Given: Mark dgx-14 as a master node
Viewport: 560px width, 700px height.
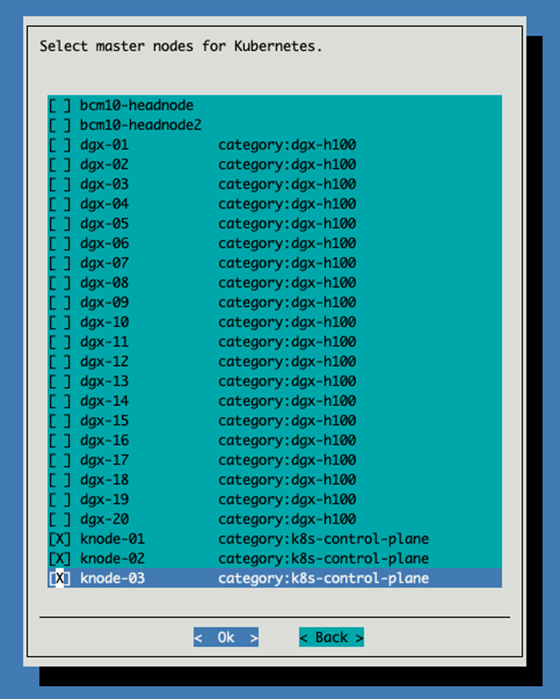Looking at the screenshot, I should point(60,401).
